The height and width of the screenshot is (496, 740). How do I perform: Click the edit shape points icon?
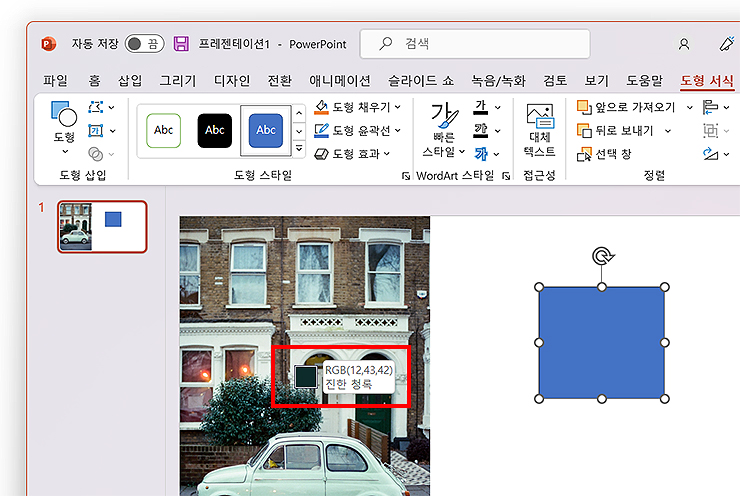95,107
